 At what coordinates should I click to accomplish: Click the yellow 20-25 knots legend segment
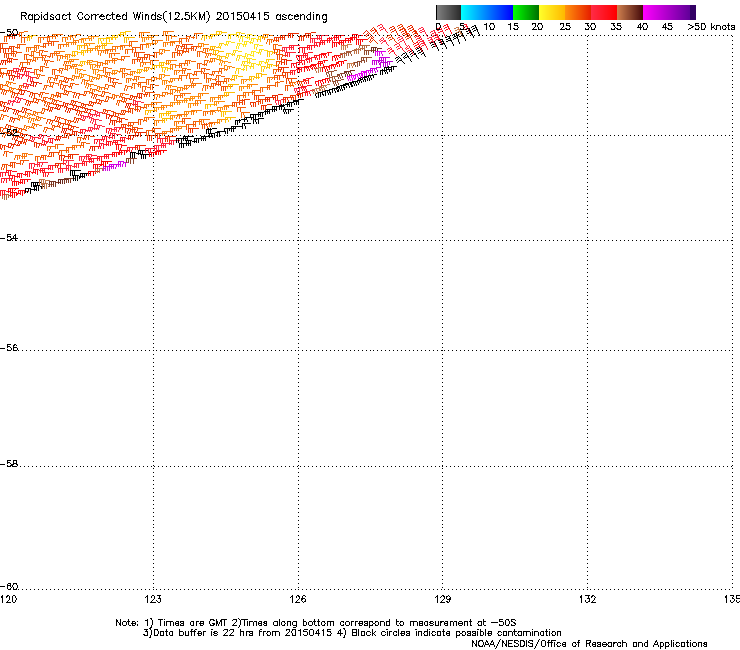click(552, 12)
